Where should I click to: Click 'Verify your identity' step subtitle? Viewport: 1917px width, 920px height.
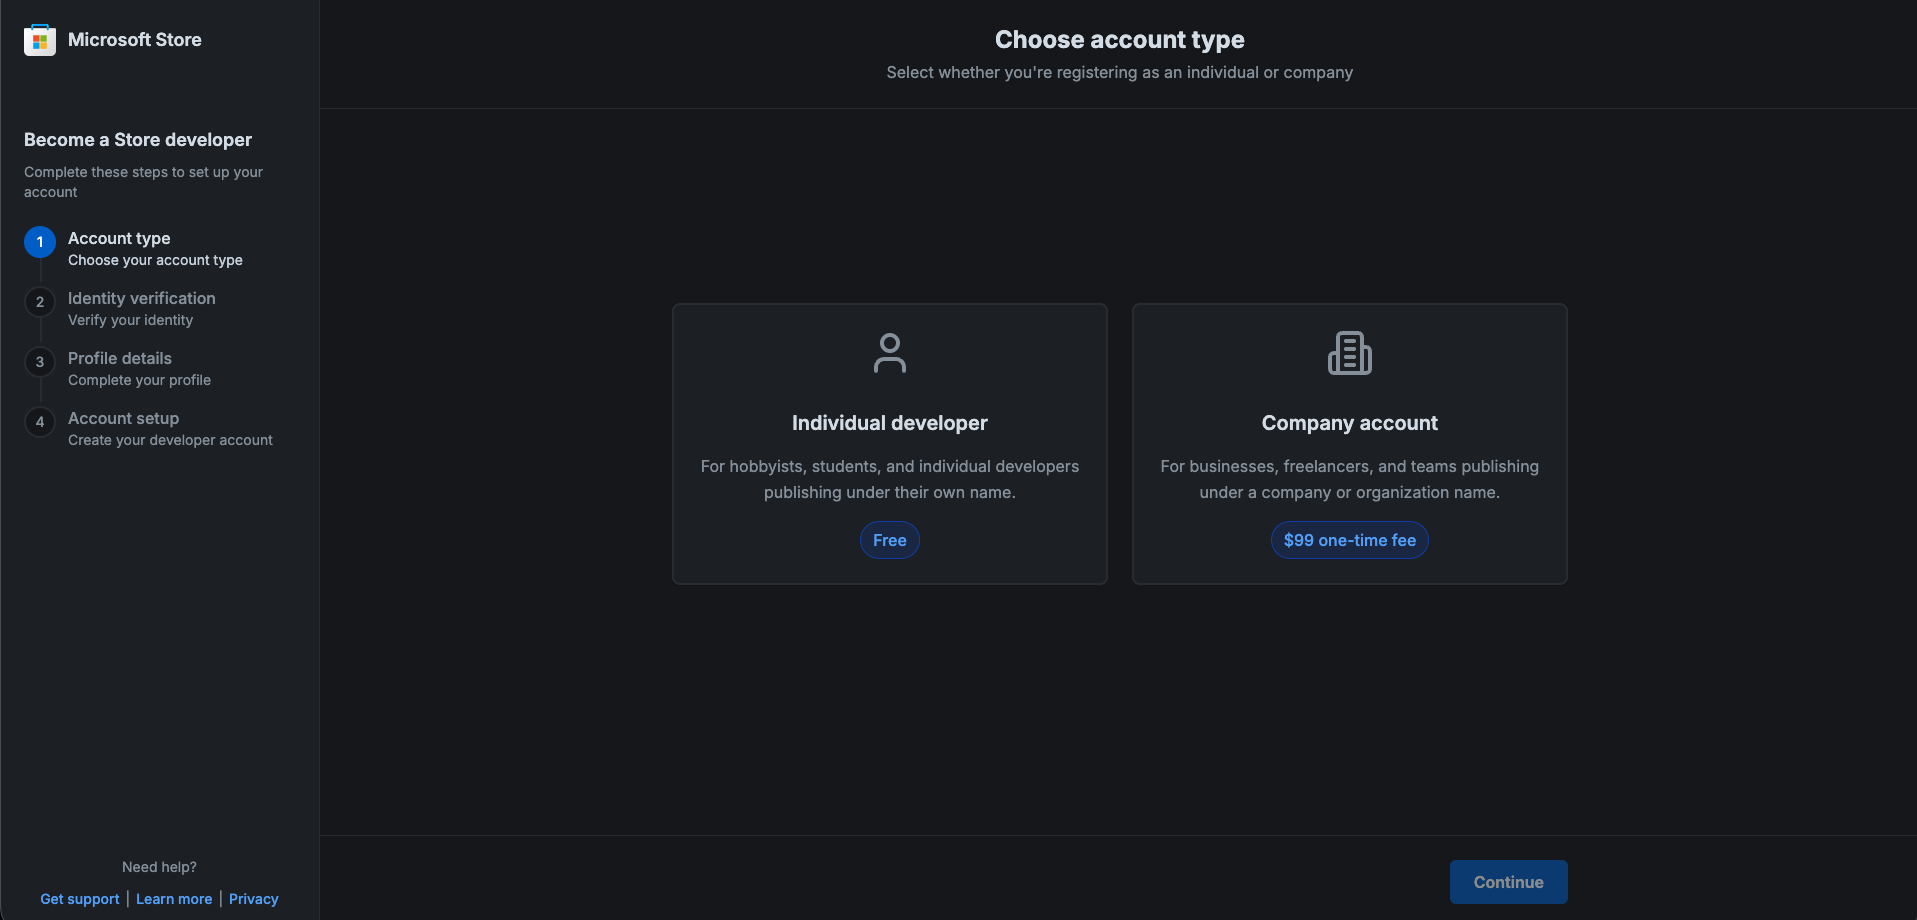(x=131, y=320)
